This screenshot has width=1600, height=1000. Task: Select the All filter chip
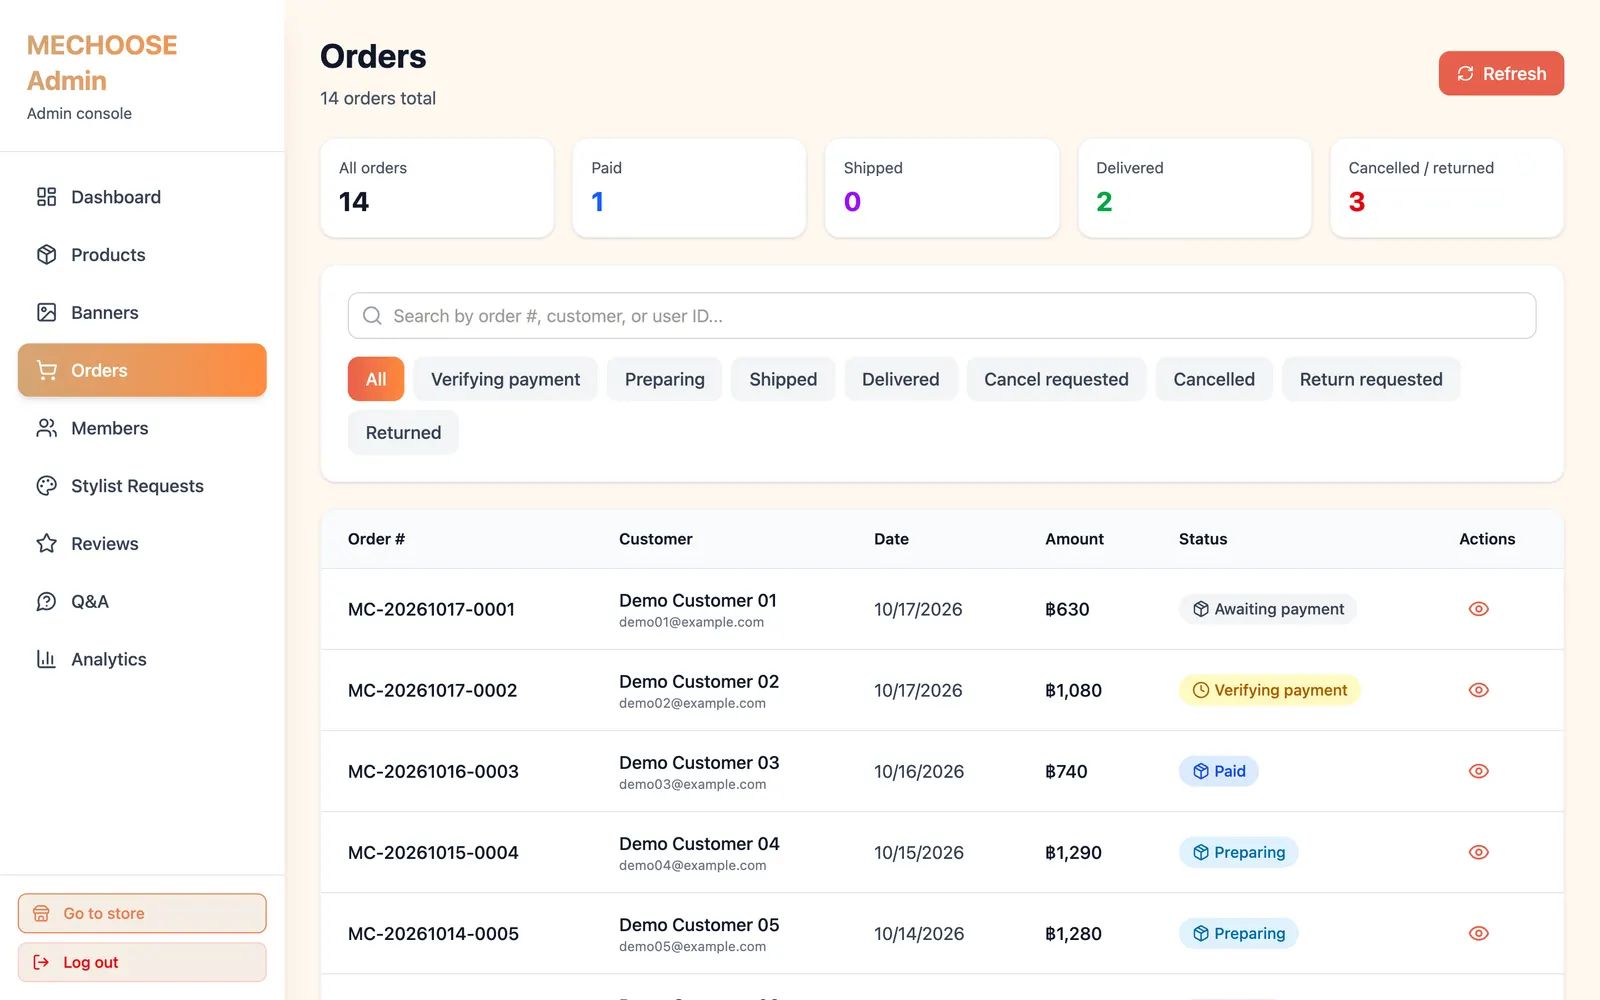[x=376, y=379]
